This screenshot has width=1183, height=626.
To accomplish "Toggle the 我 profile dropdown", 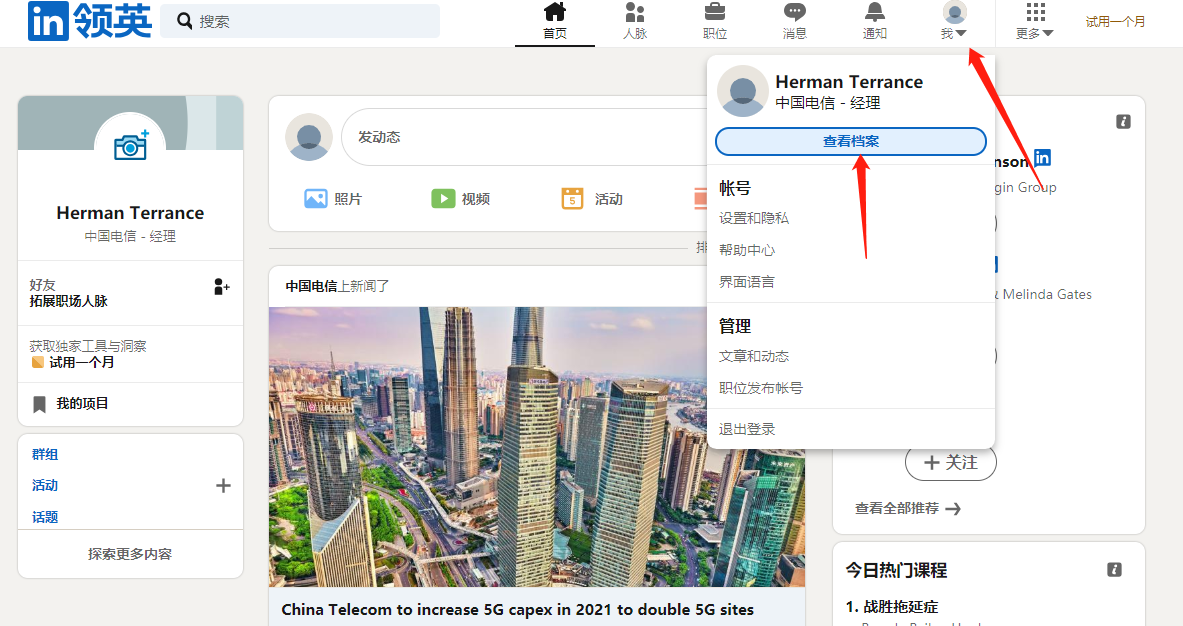I will point(954,22).
